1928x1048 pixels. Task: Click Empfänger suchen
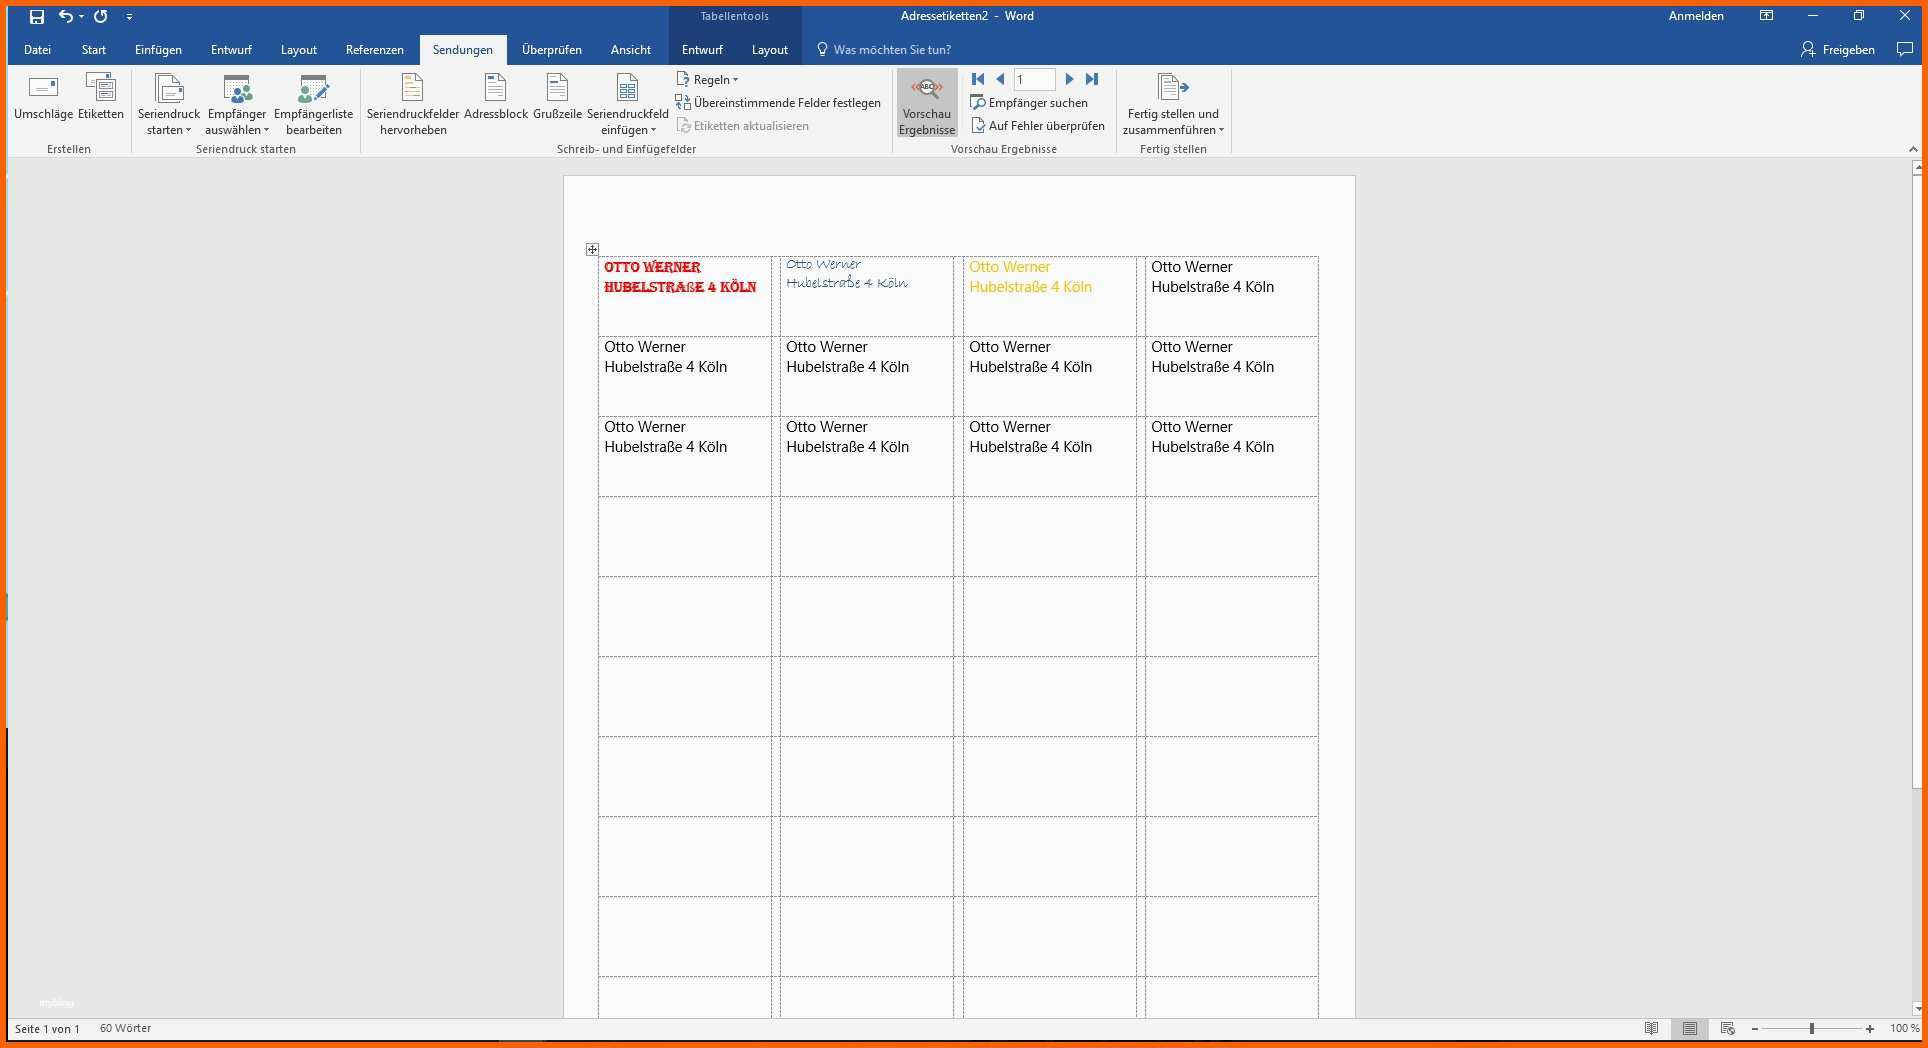point(1029,103)
